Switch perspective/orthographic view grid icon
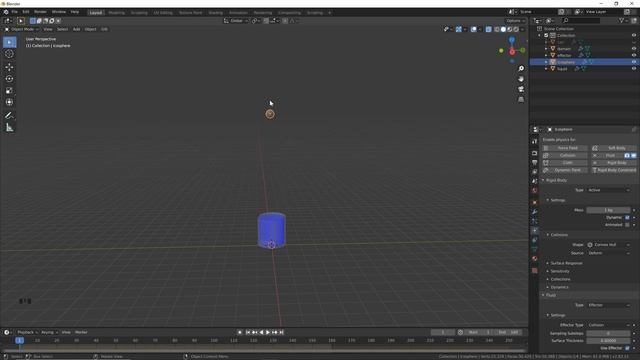Screen dimensions: 640x360 click(521, 99)
